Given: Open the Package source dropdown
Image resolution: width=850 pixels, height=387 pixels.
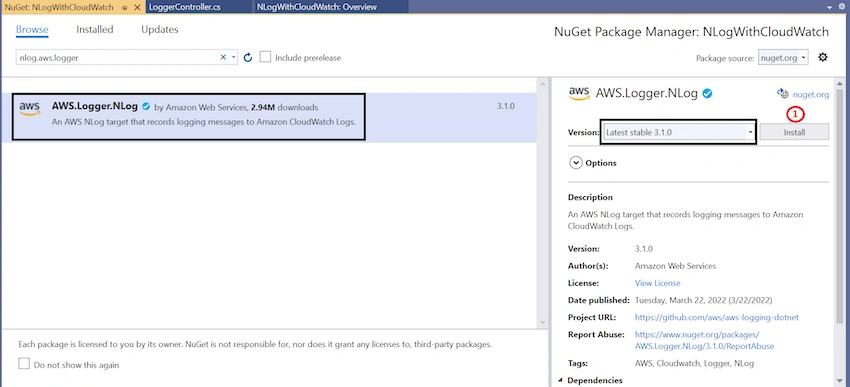Looking at the screenshot, I should pyautogui.click(x=783, y=57).
